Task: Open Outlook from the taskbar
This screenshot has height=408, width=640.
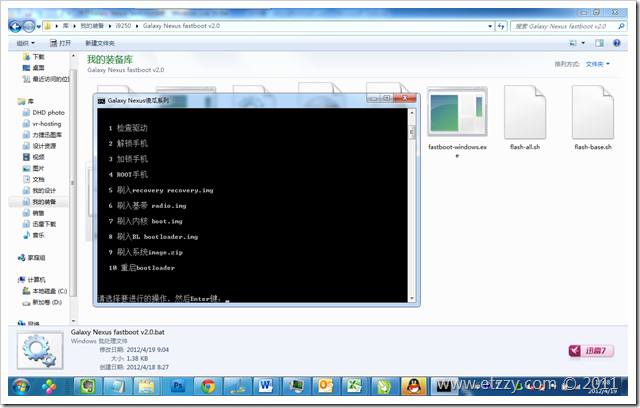Action: (325, 386)
